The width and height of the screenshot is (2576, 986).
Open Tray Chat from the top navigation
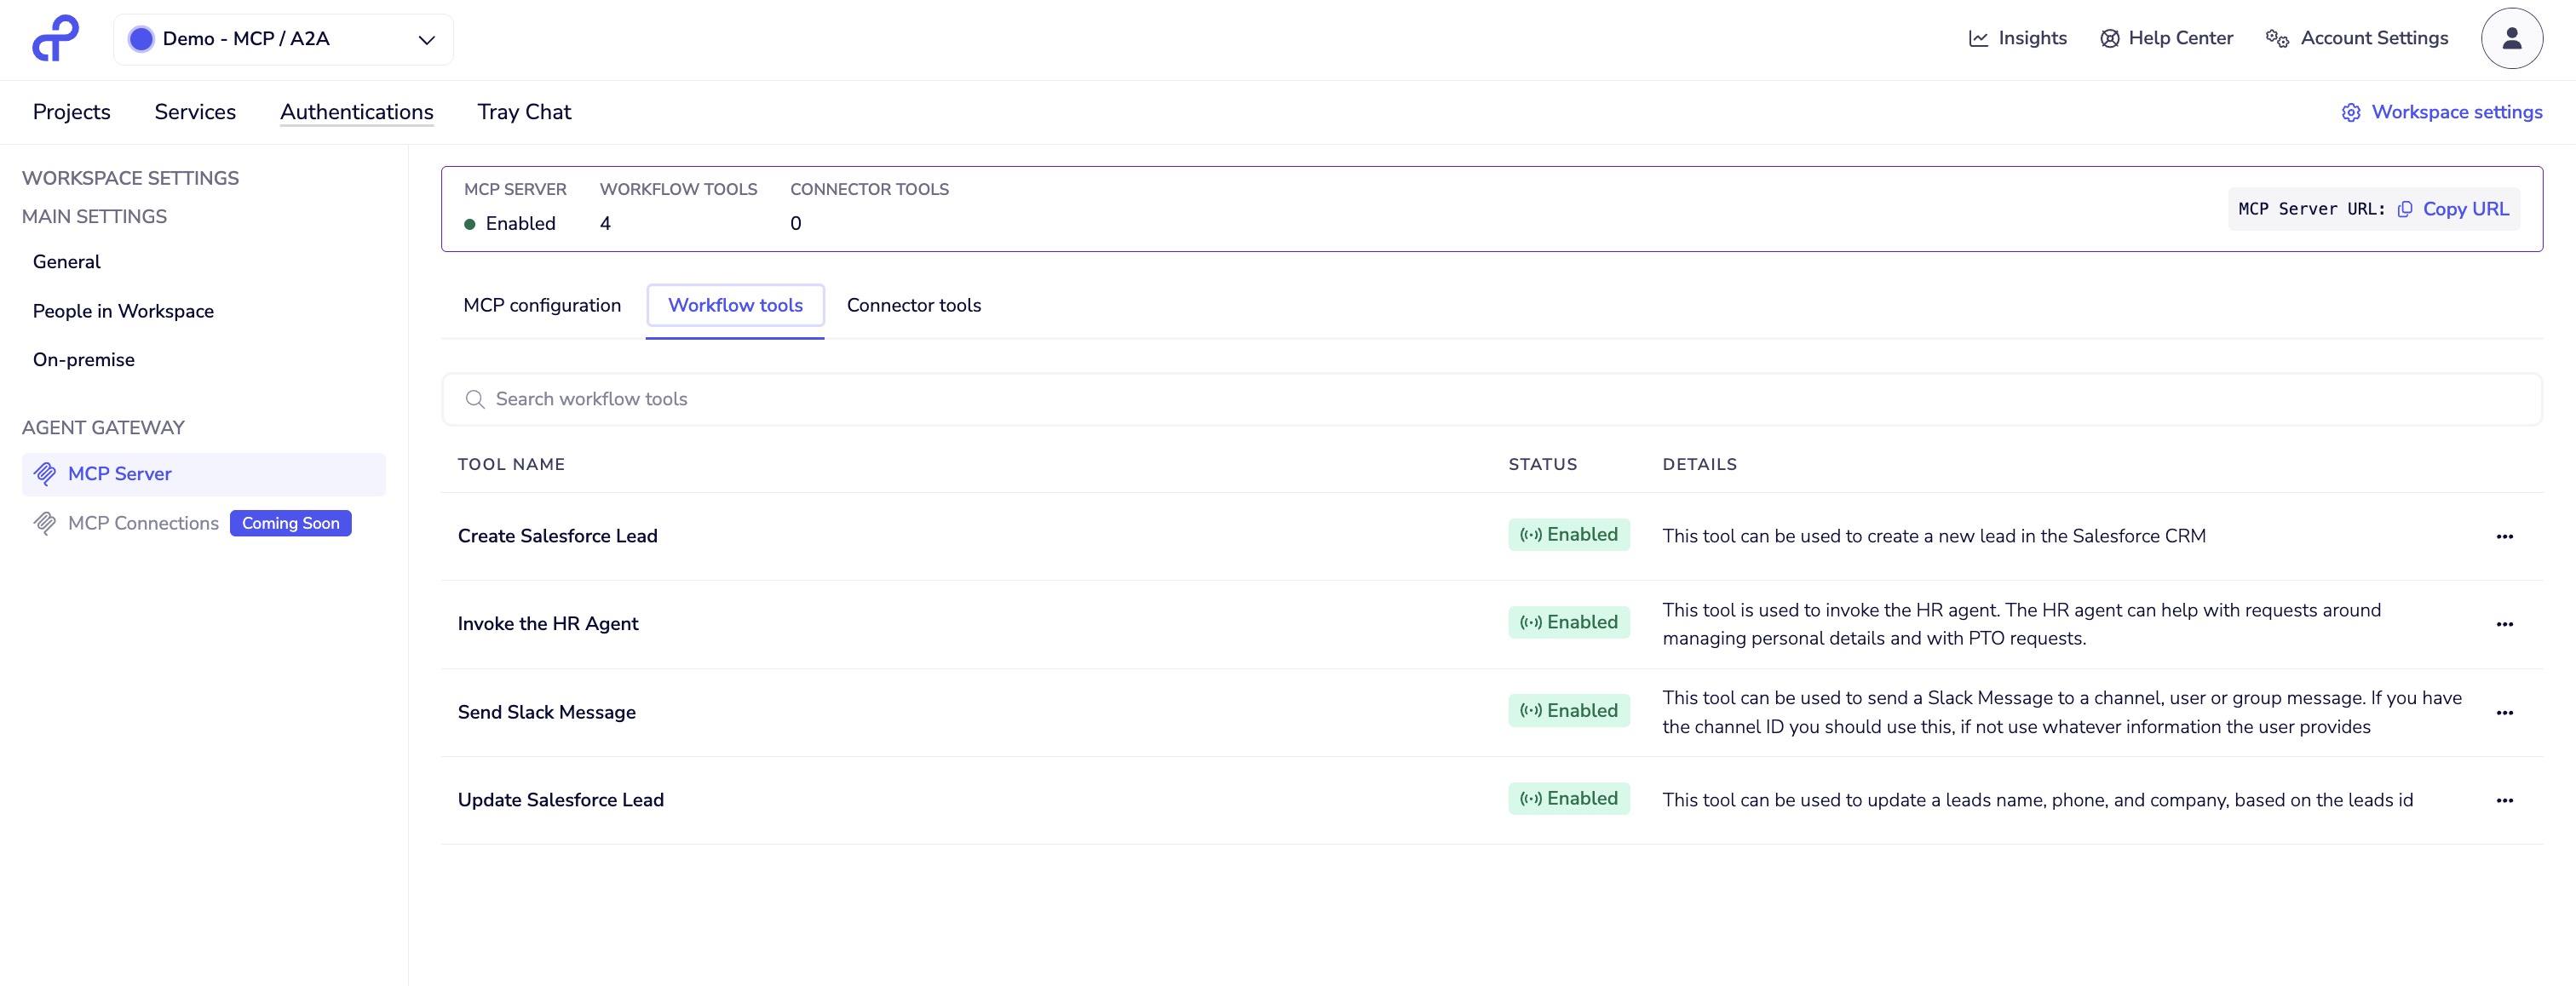[x=524, y=112]
